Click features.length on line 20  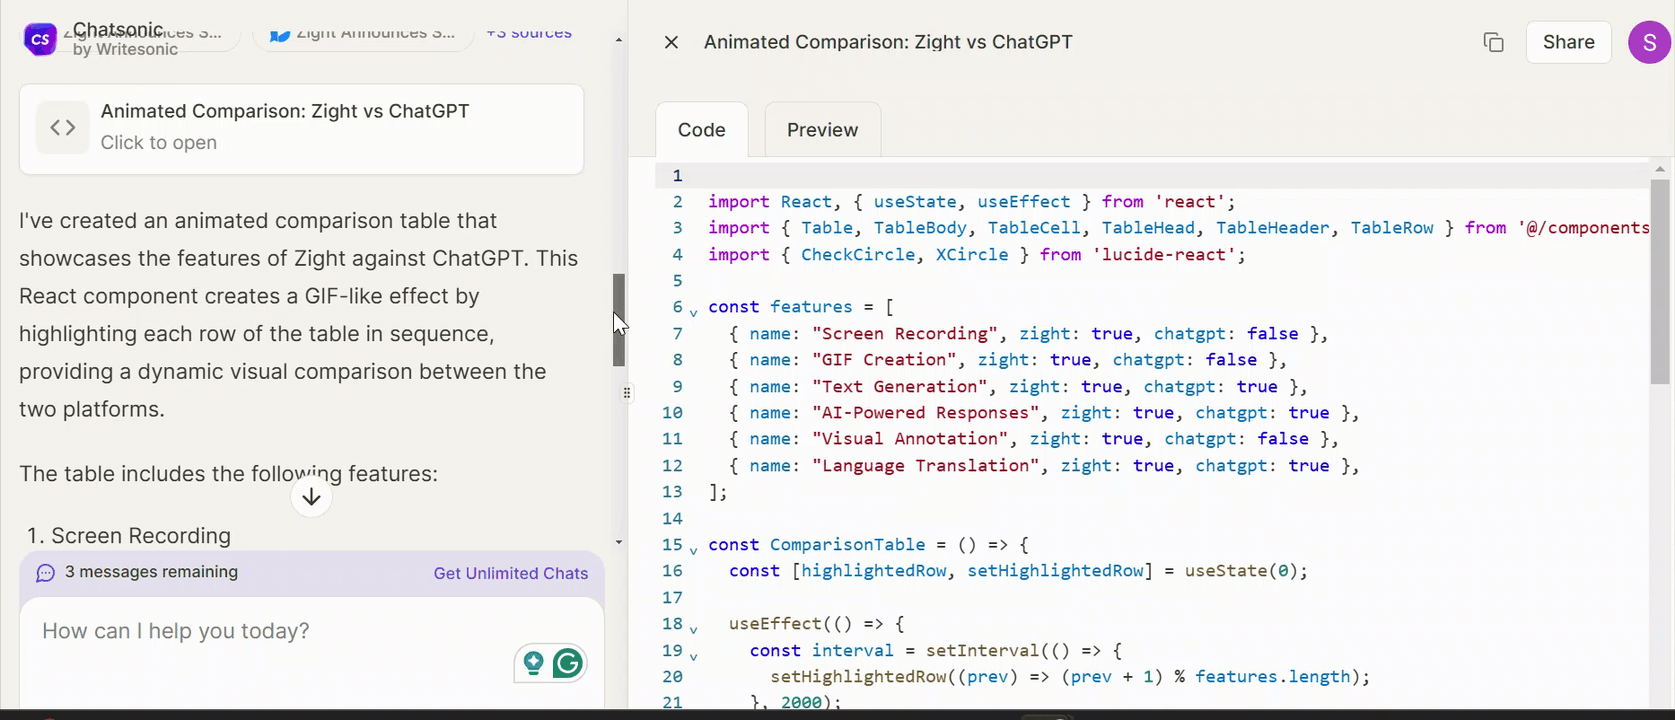point(1272,677)
